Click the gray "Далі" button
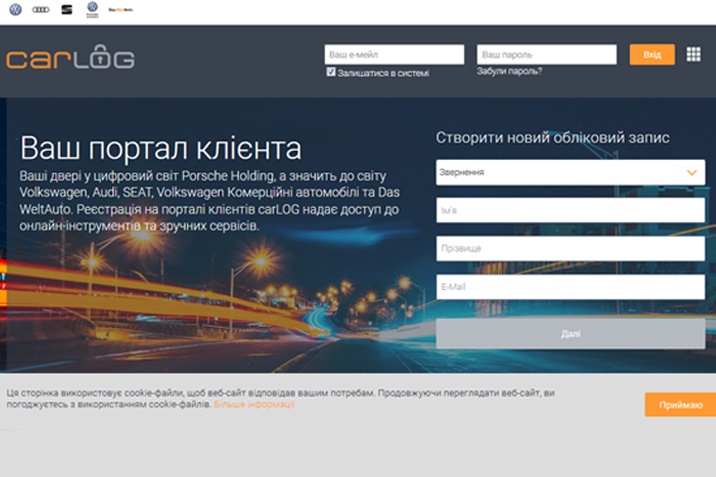This screenshot has width=716, height=477. 570,334
